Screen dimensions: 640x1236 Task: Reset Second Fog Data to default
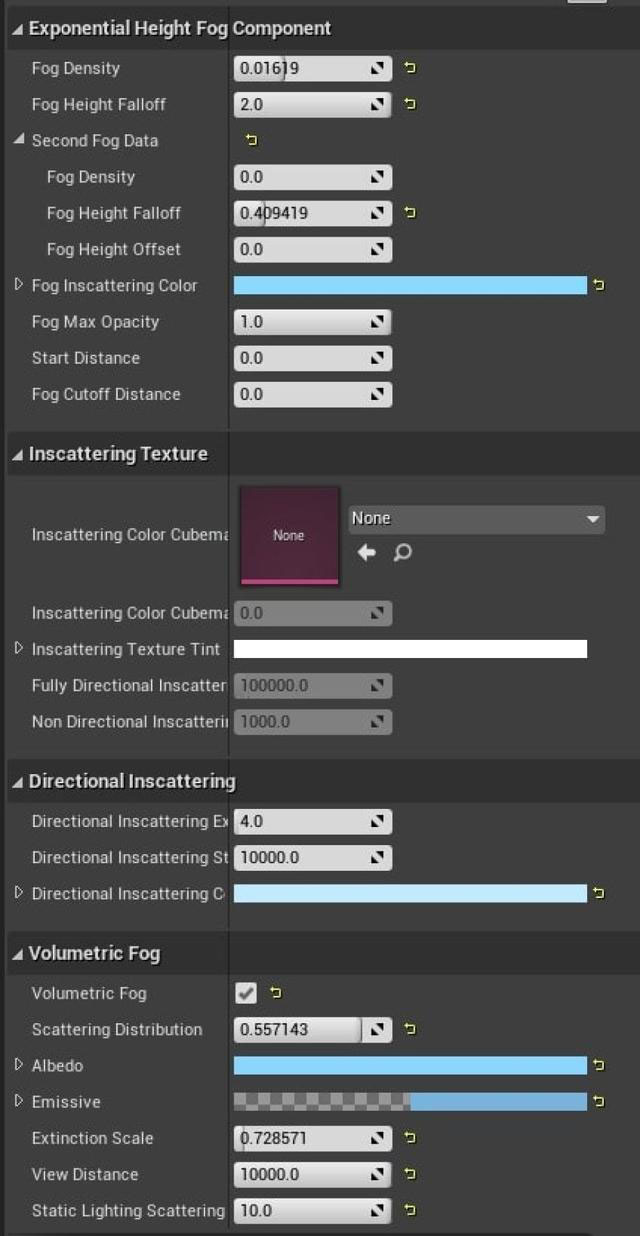tap(251, 141)
